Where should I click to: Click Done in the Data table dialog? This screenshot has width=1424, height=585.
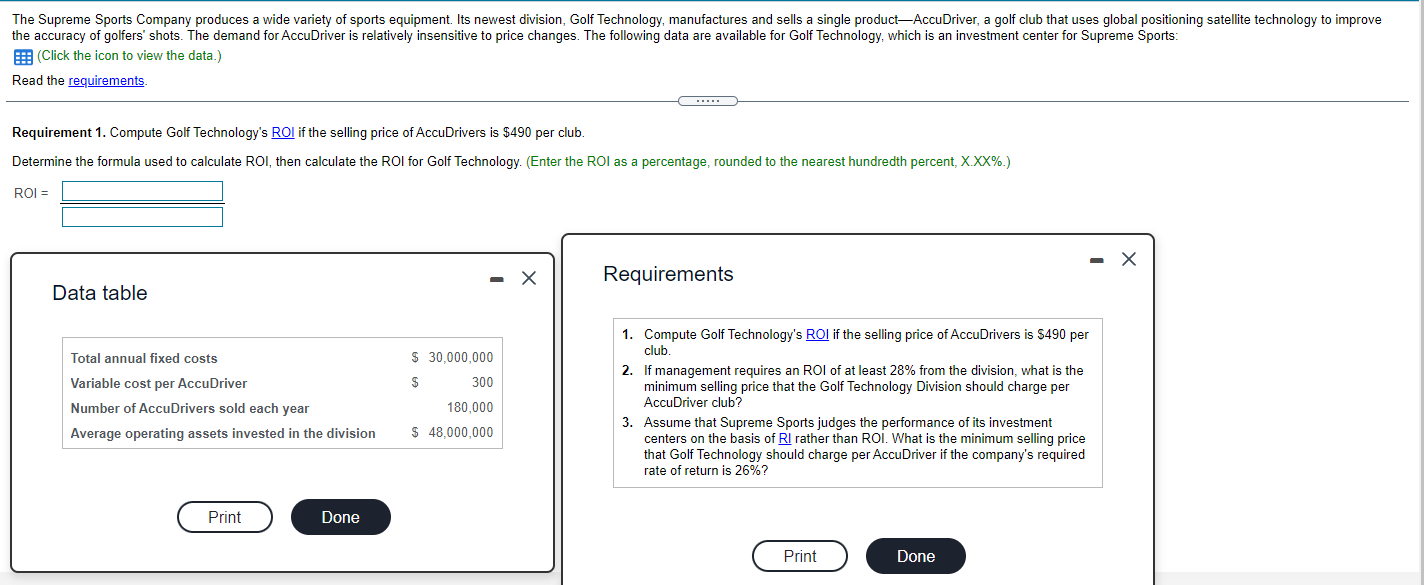click(x=341, y=517)
